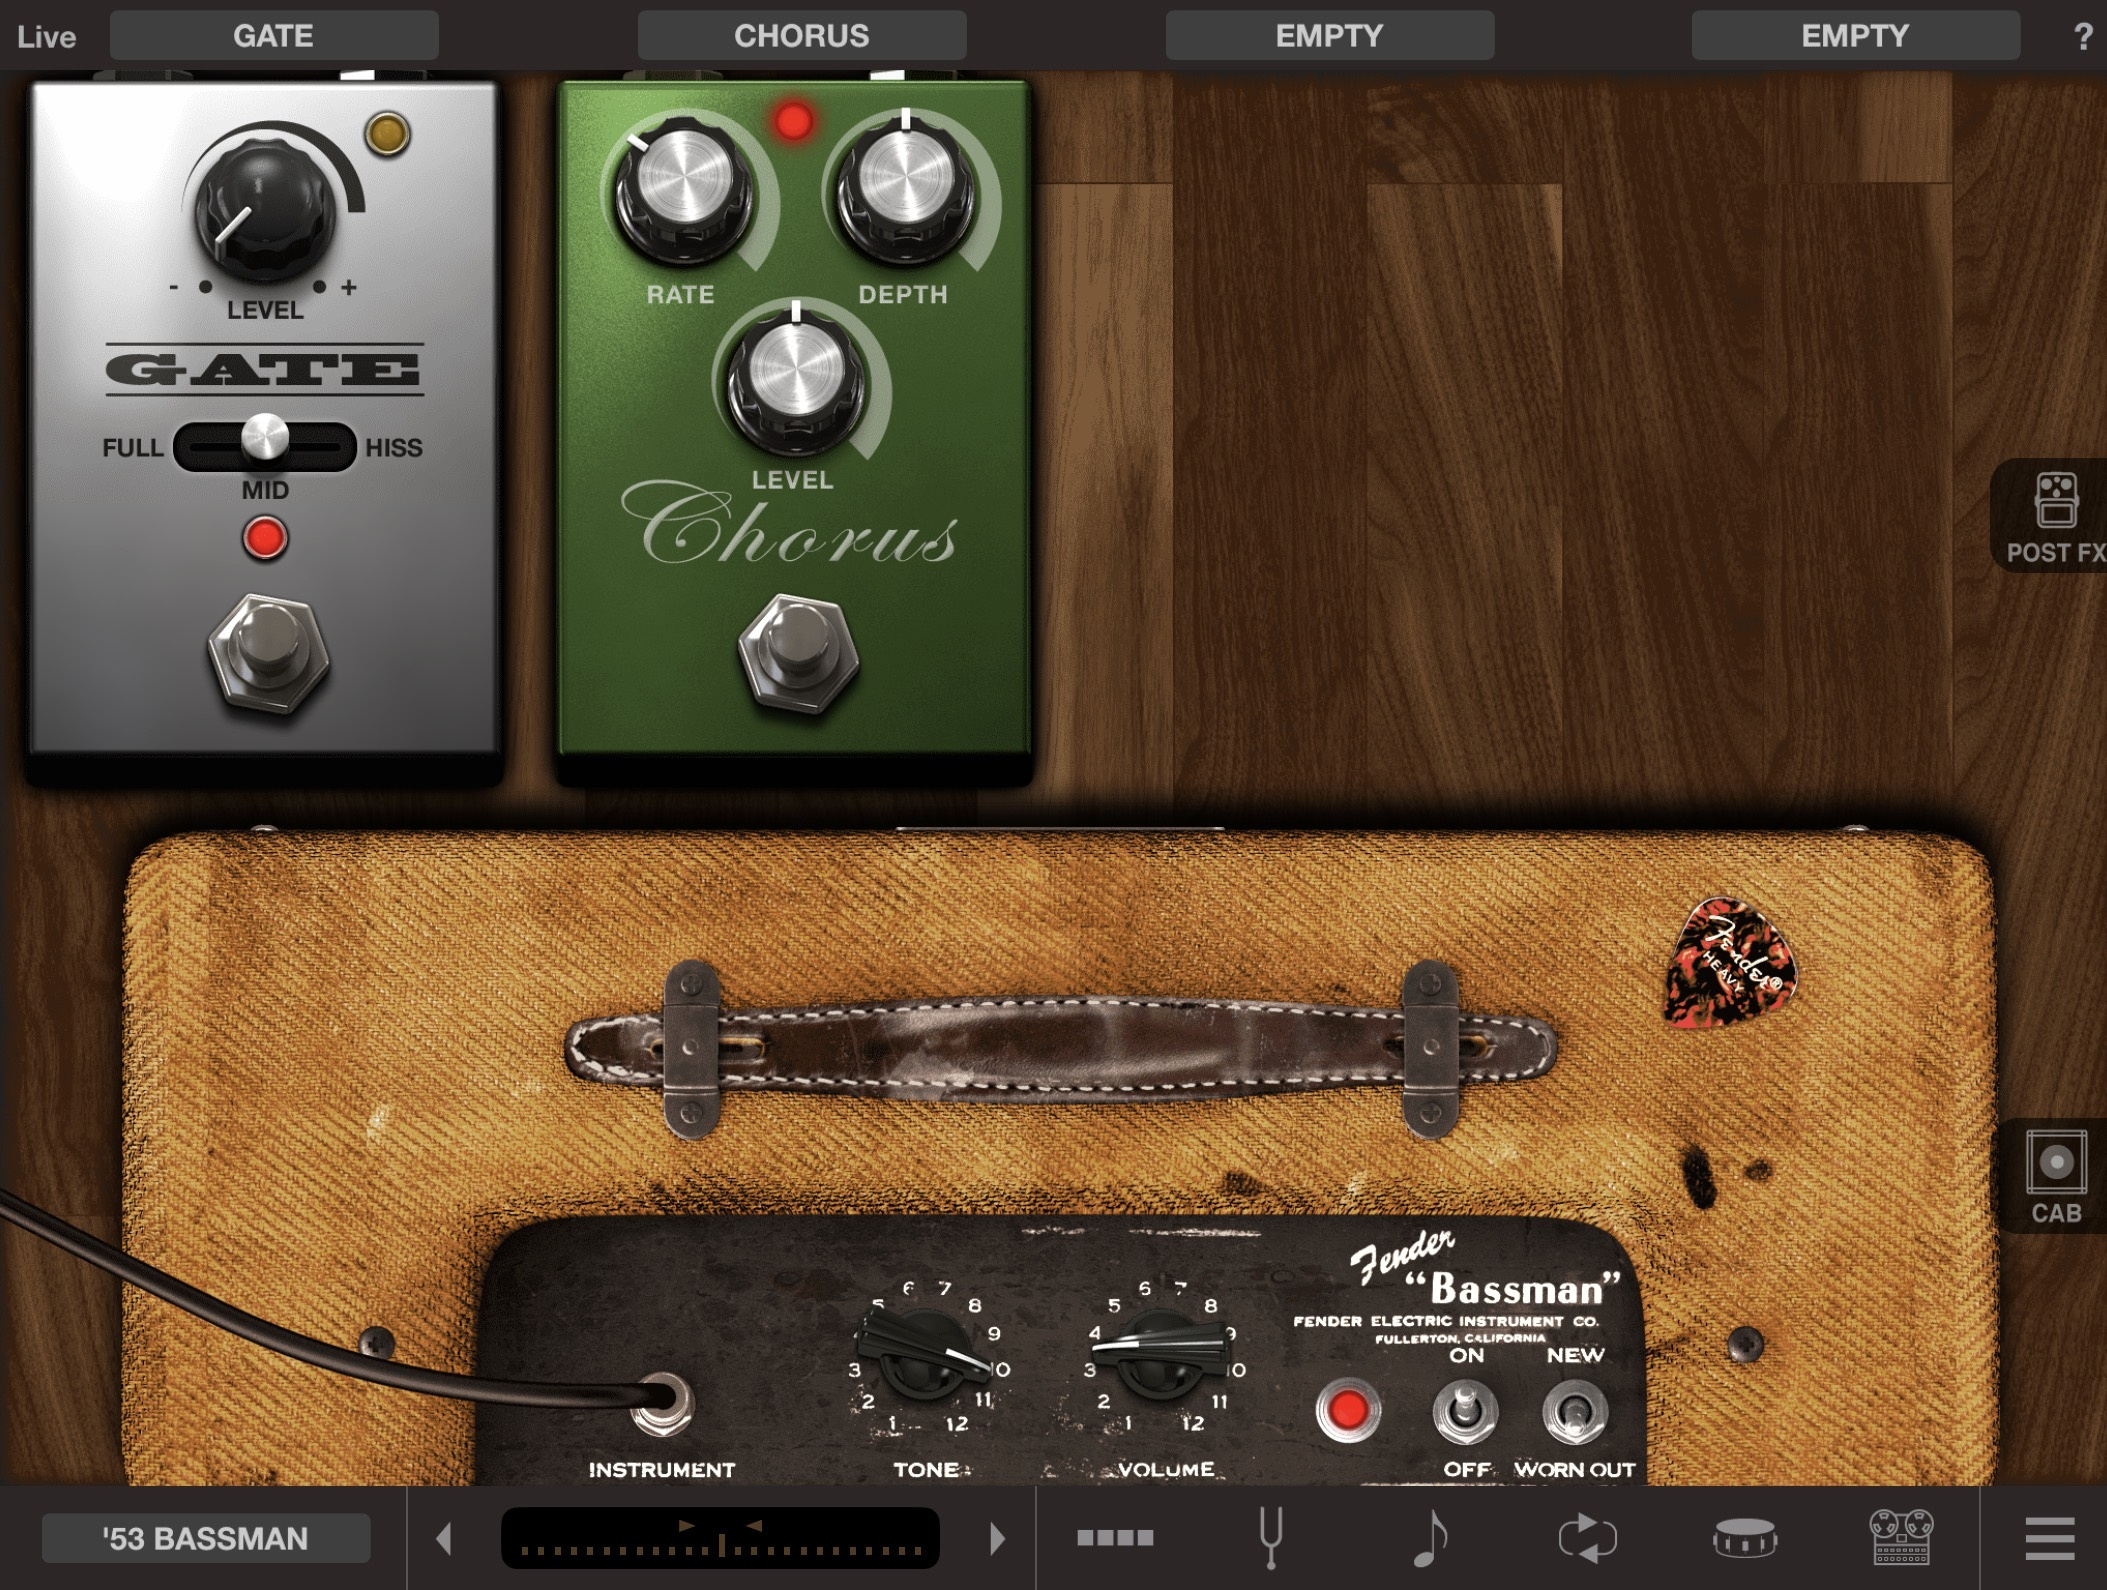This screenshot has height=1590, width=2107.
Task: Open the music note song icon
Action: pos(1430,1537)
